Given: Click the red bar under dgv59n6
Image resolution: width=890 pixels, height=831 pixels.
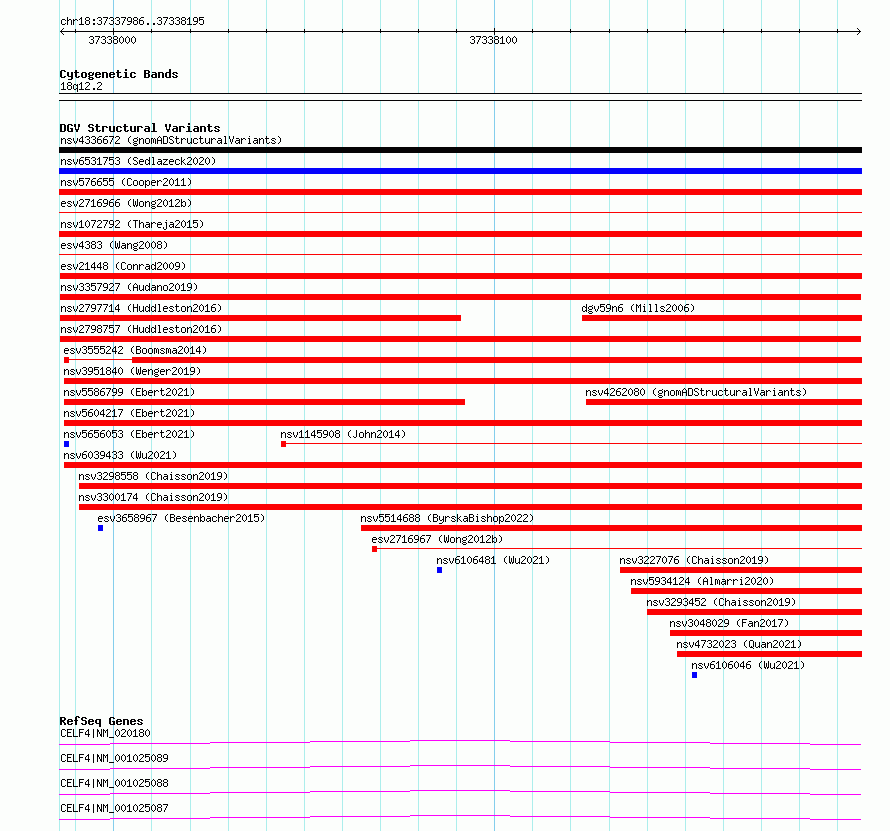Looking at the screenshot, I should click(x=722, y=318).
